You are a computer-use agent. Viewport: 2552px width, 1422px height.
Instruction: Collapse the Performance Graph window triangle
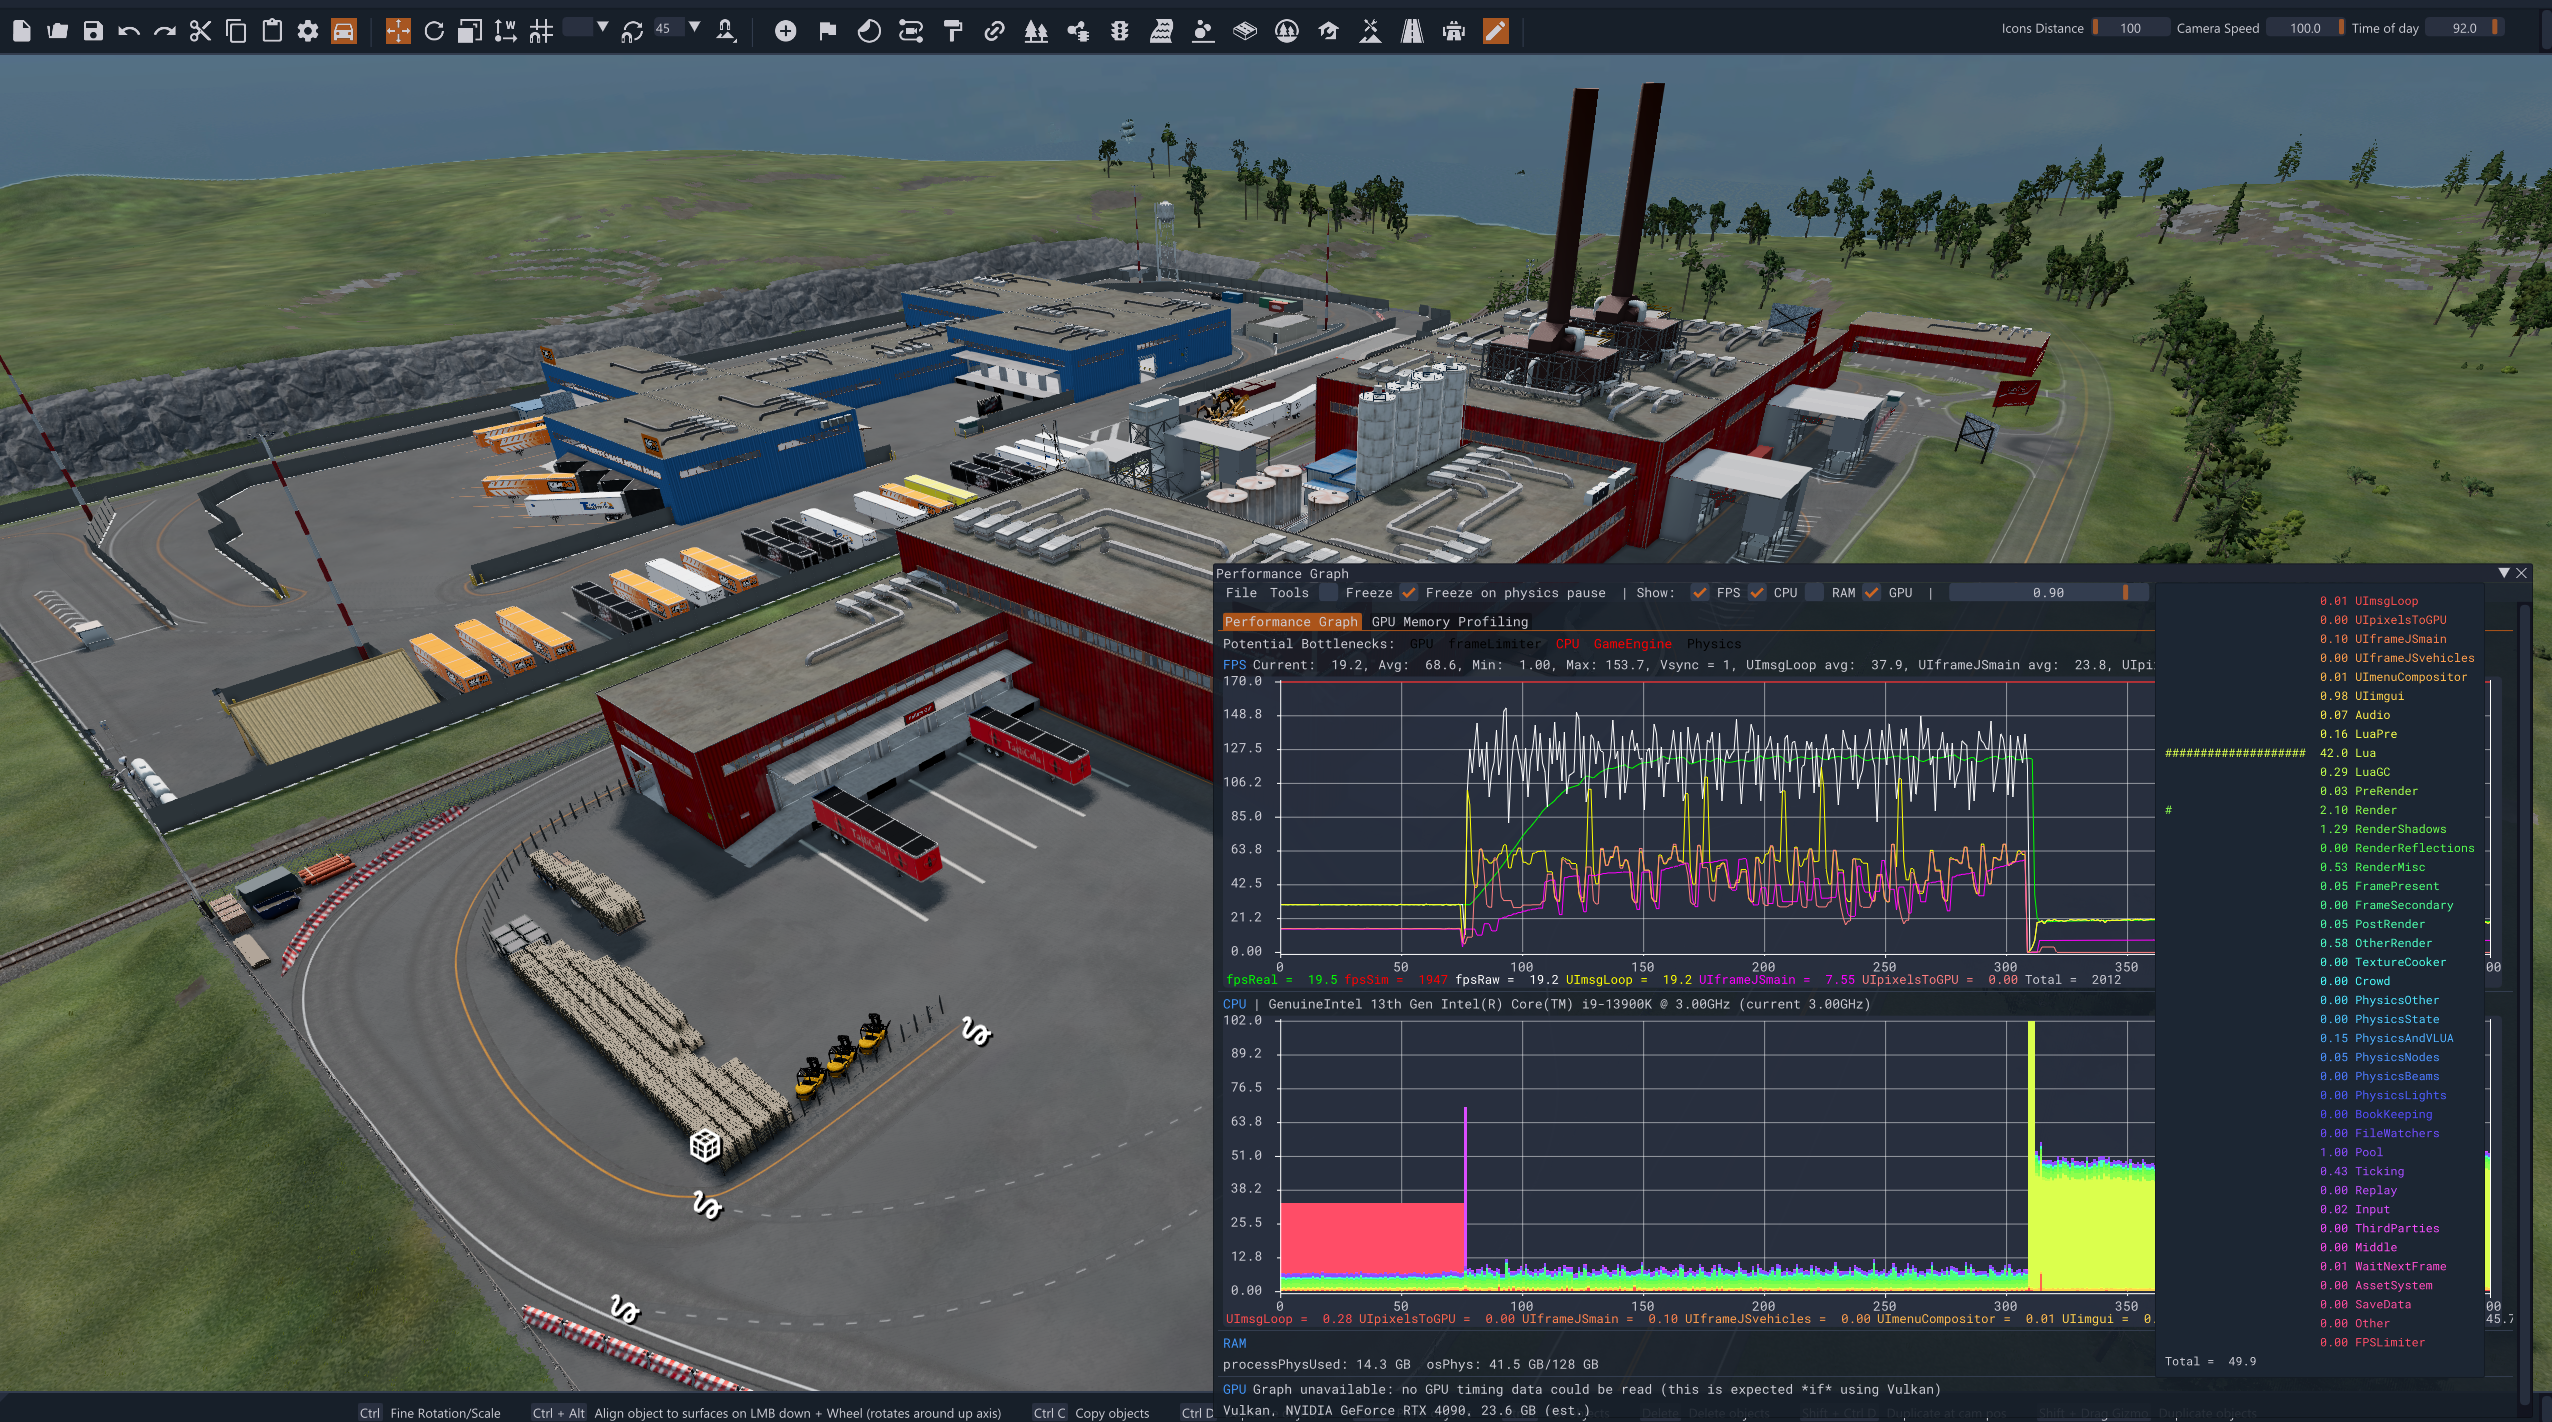click(2504, 573)
